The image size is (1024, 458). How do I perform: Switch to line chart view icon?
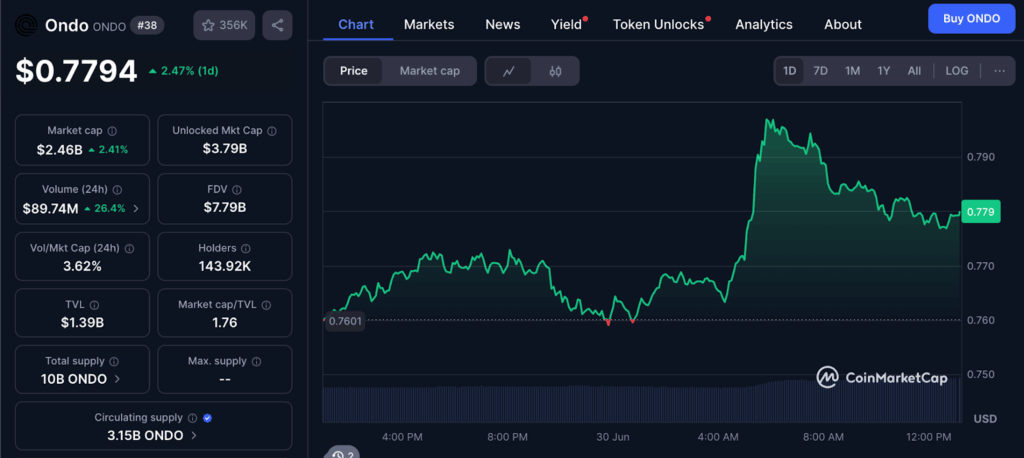click(x=509, y=71)
